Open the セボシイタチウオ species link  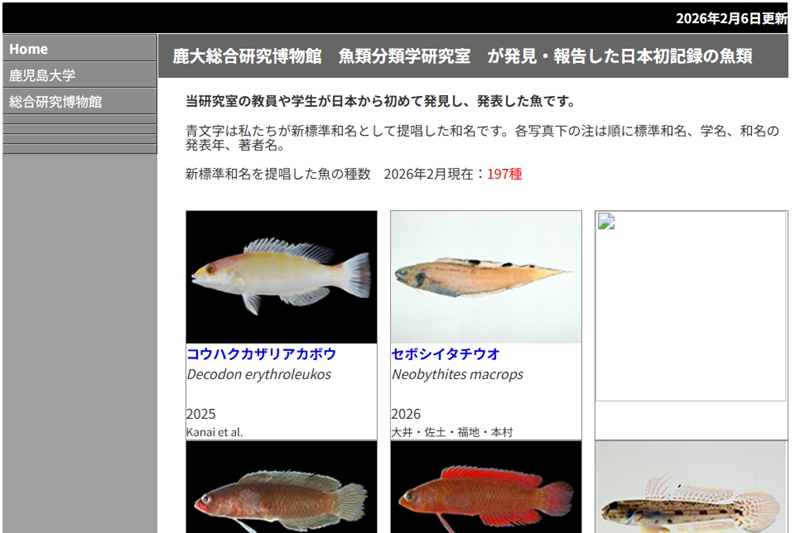(x=445, y=353)
